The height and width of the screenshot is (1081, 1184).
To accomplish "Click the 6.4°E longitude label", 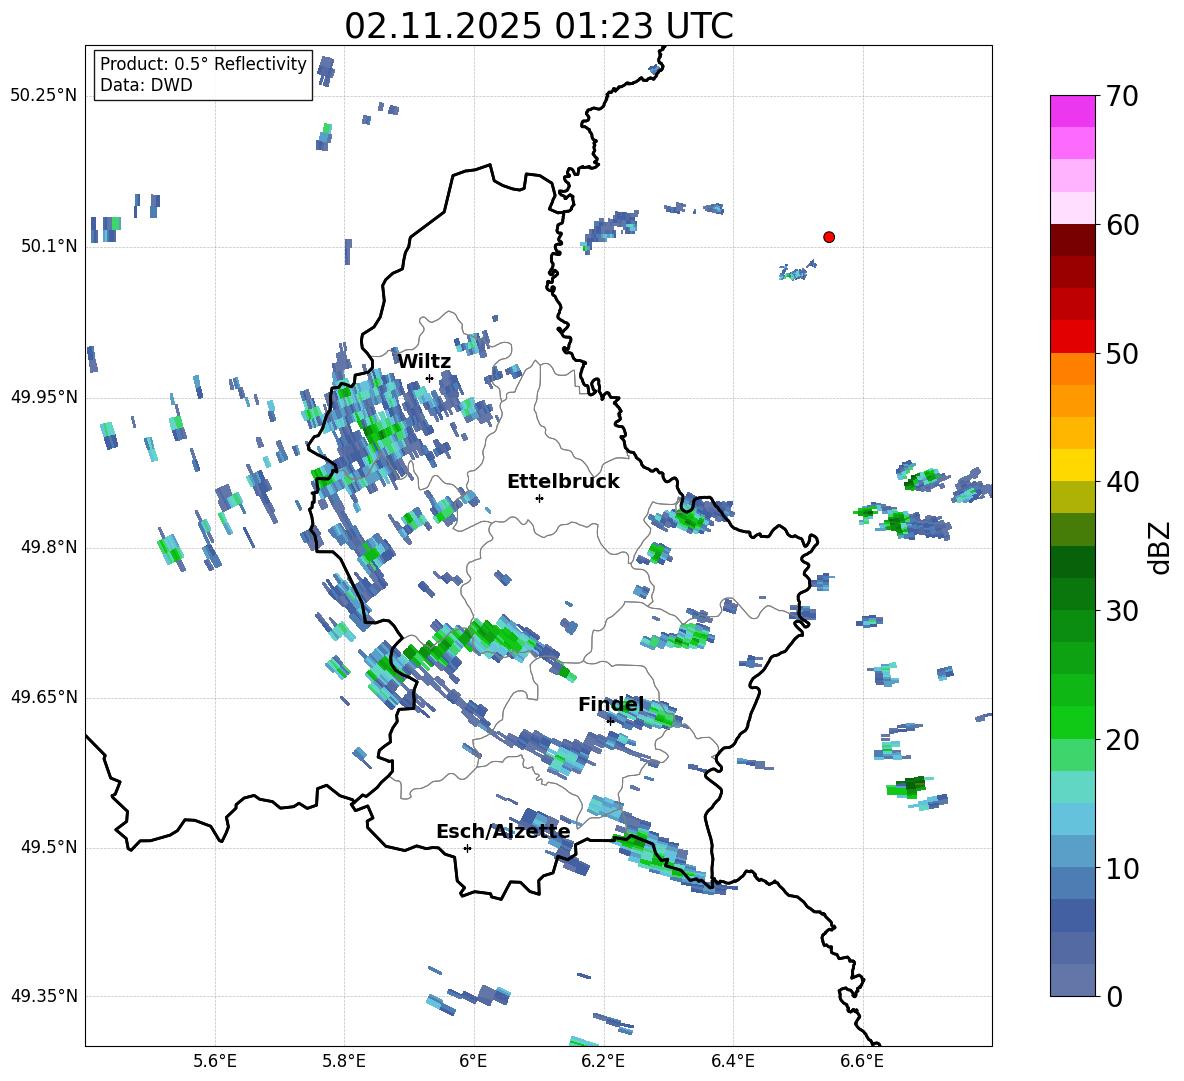I will point(732,1061).
